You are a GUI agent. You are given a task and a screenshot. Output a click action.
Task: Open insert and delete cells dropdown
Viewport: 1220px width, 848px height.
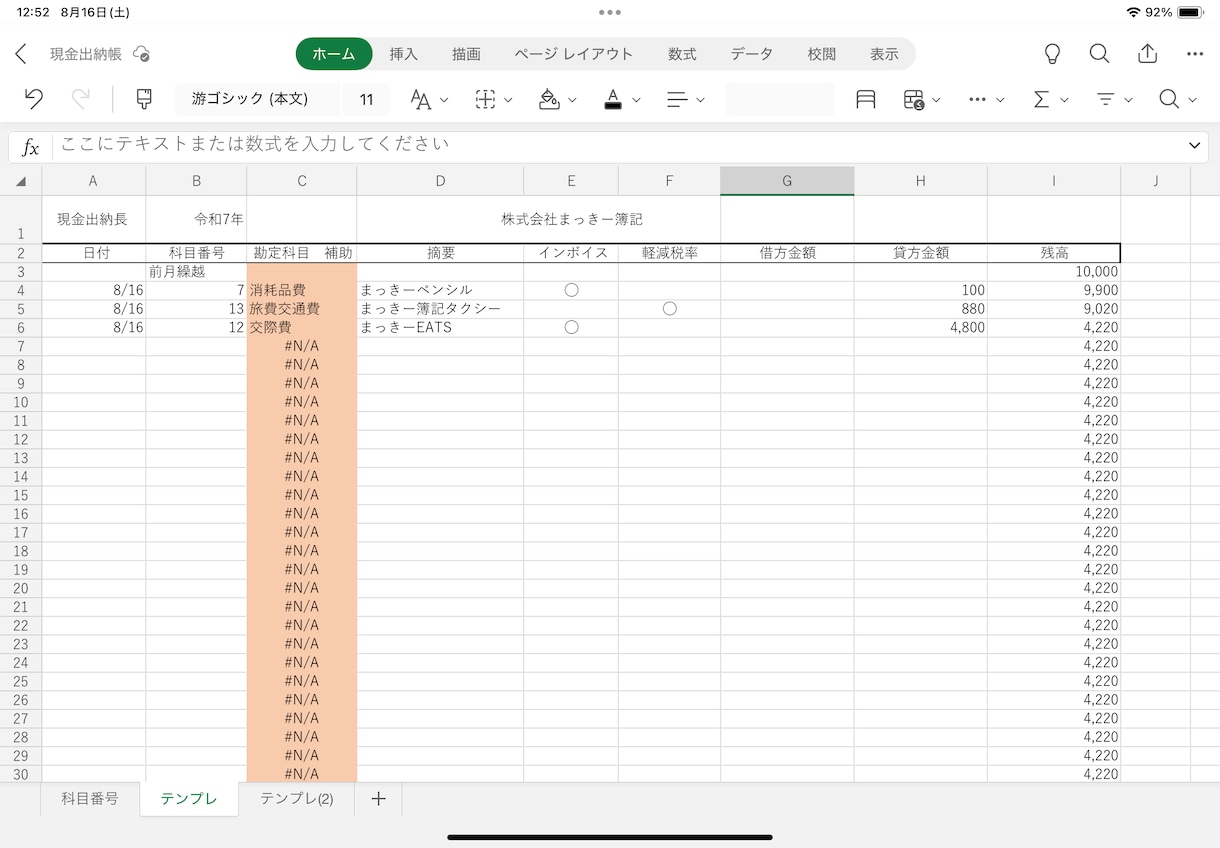(x=922, y=99)
